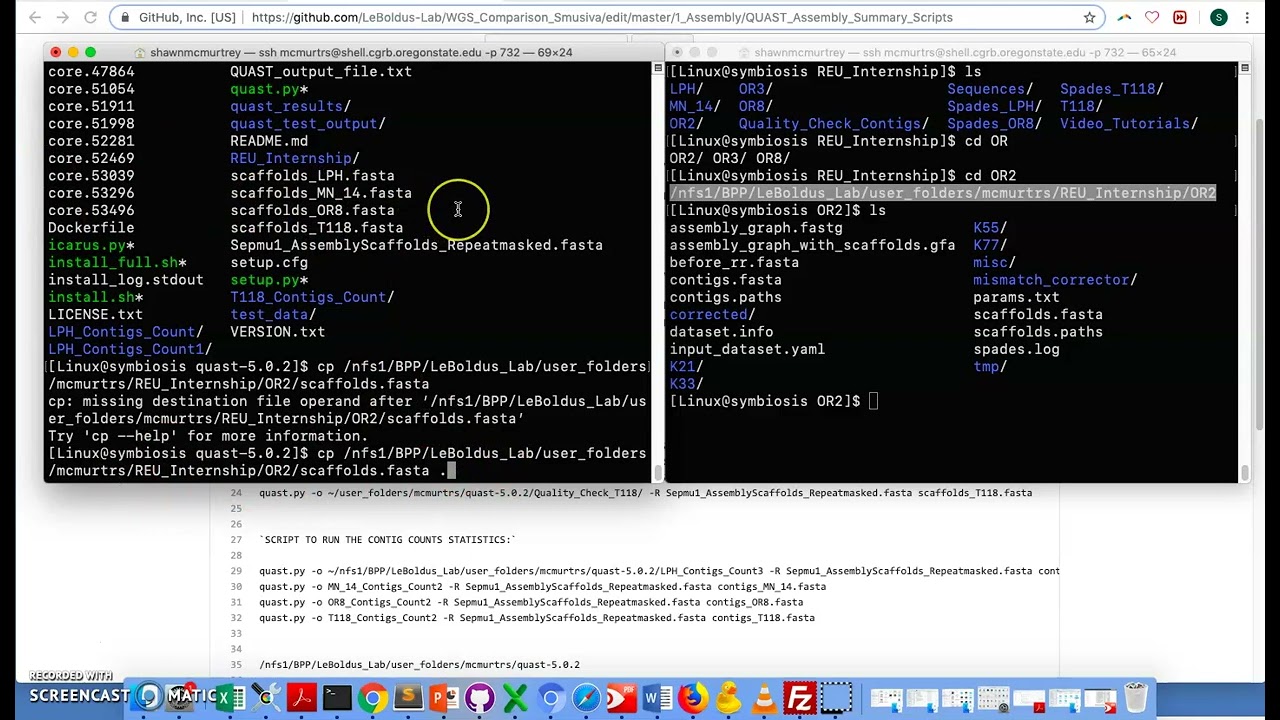Click scaffolds.fasta in right terminal listing
The image size is (1280, 720).
click(x=1038, y=315)
